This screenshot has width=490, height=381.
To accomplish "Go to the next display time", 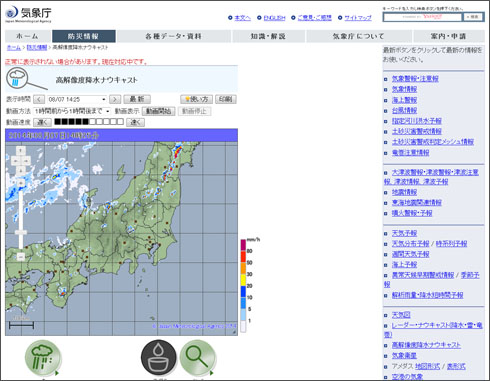I will point(115,99).
